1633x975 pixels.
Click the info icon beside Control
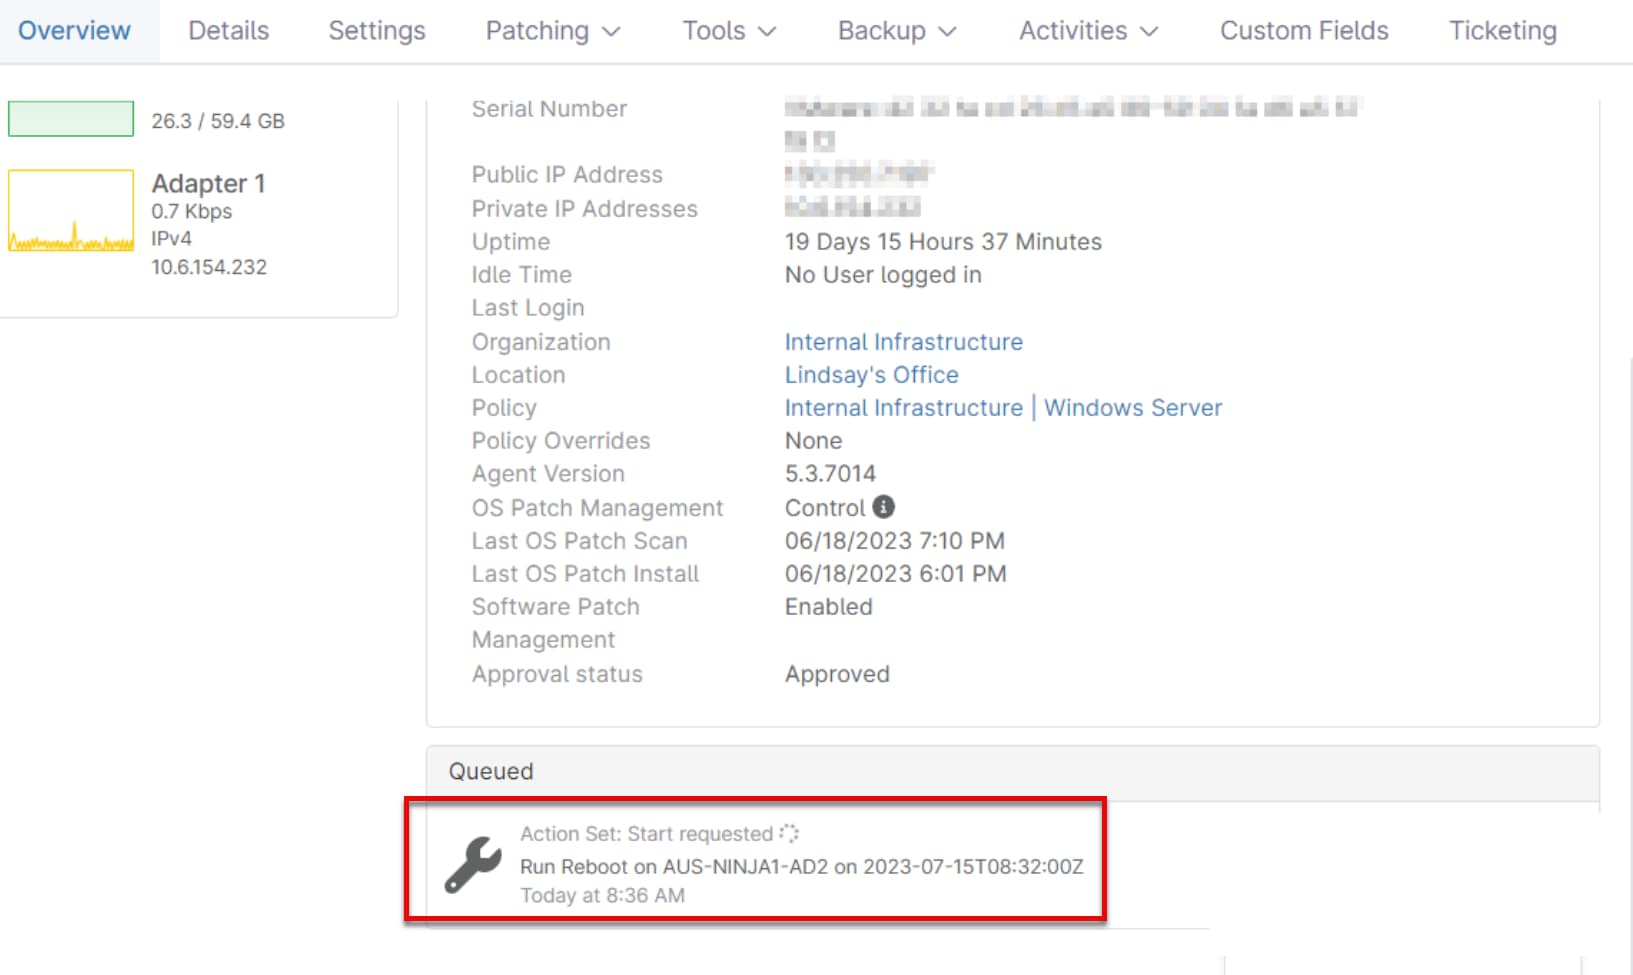click(883, 507)
